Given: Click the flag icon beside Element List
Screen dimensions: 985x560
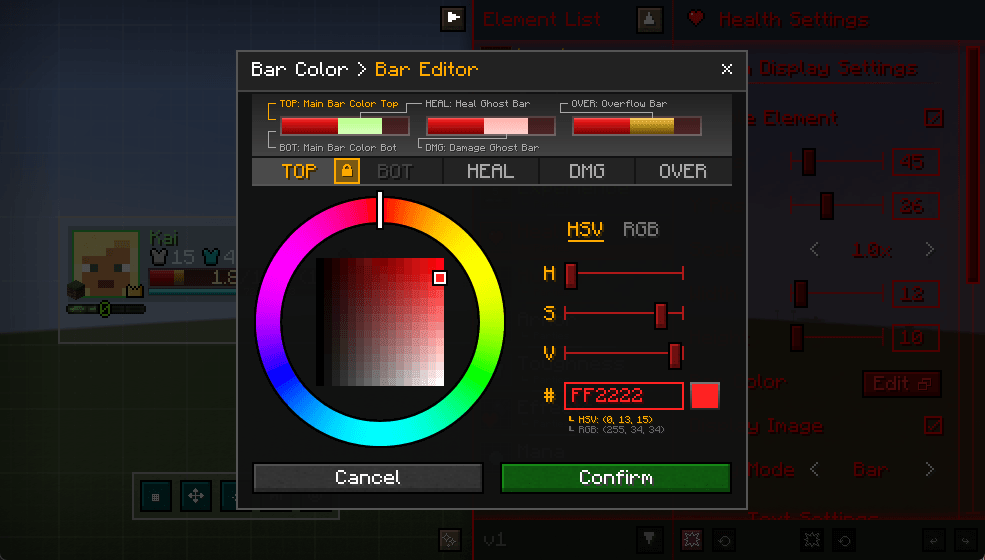Looking at the screenshot, I should (x=452, y=19).
